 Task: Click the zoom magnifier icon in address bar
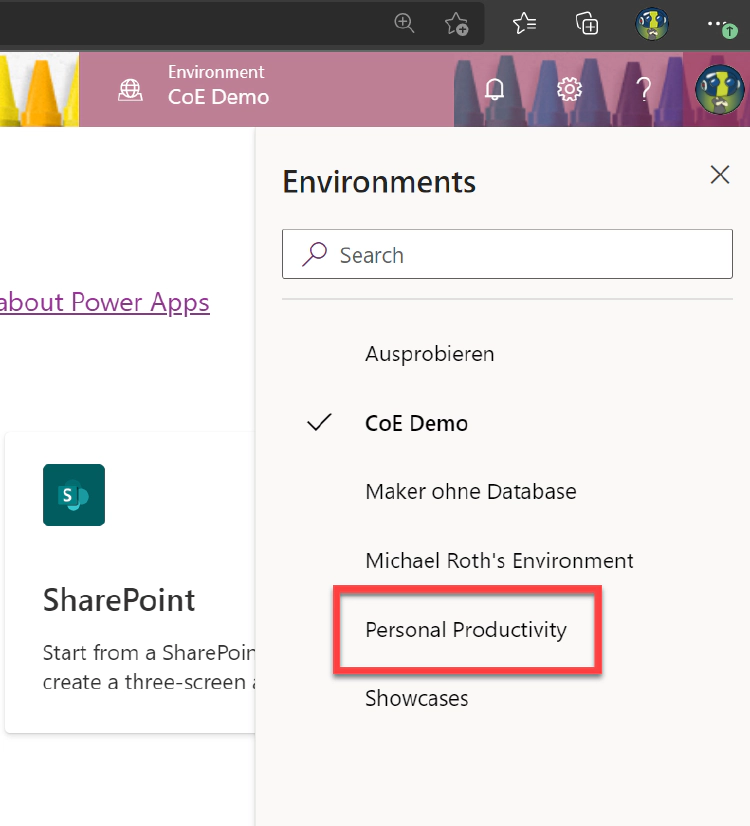405,24
